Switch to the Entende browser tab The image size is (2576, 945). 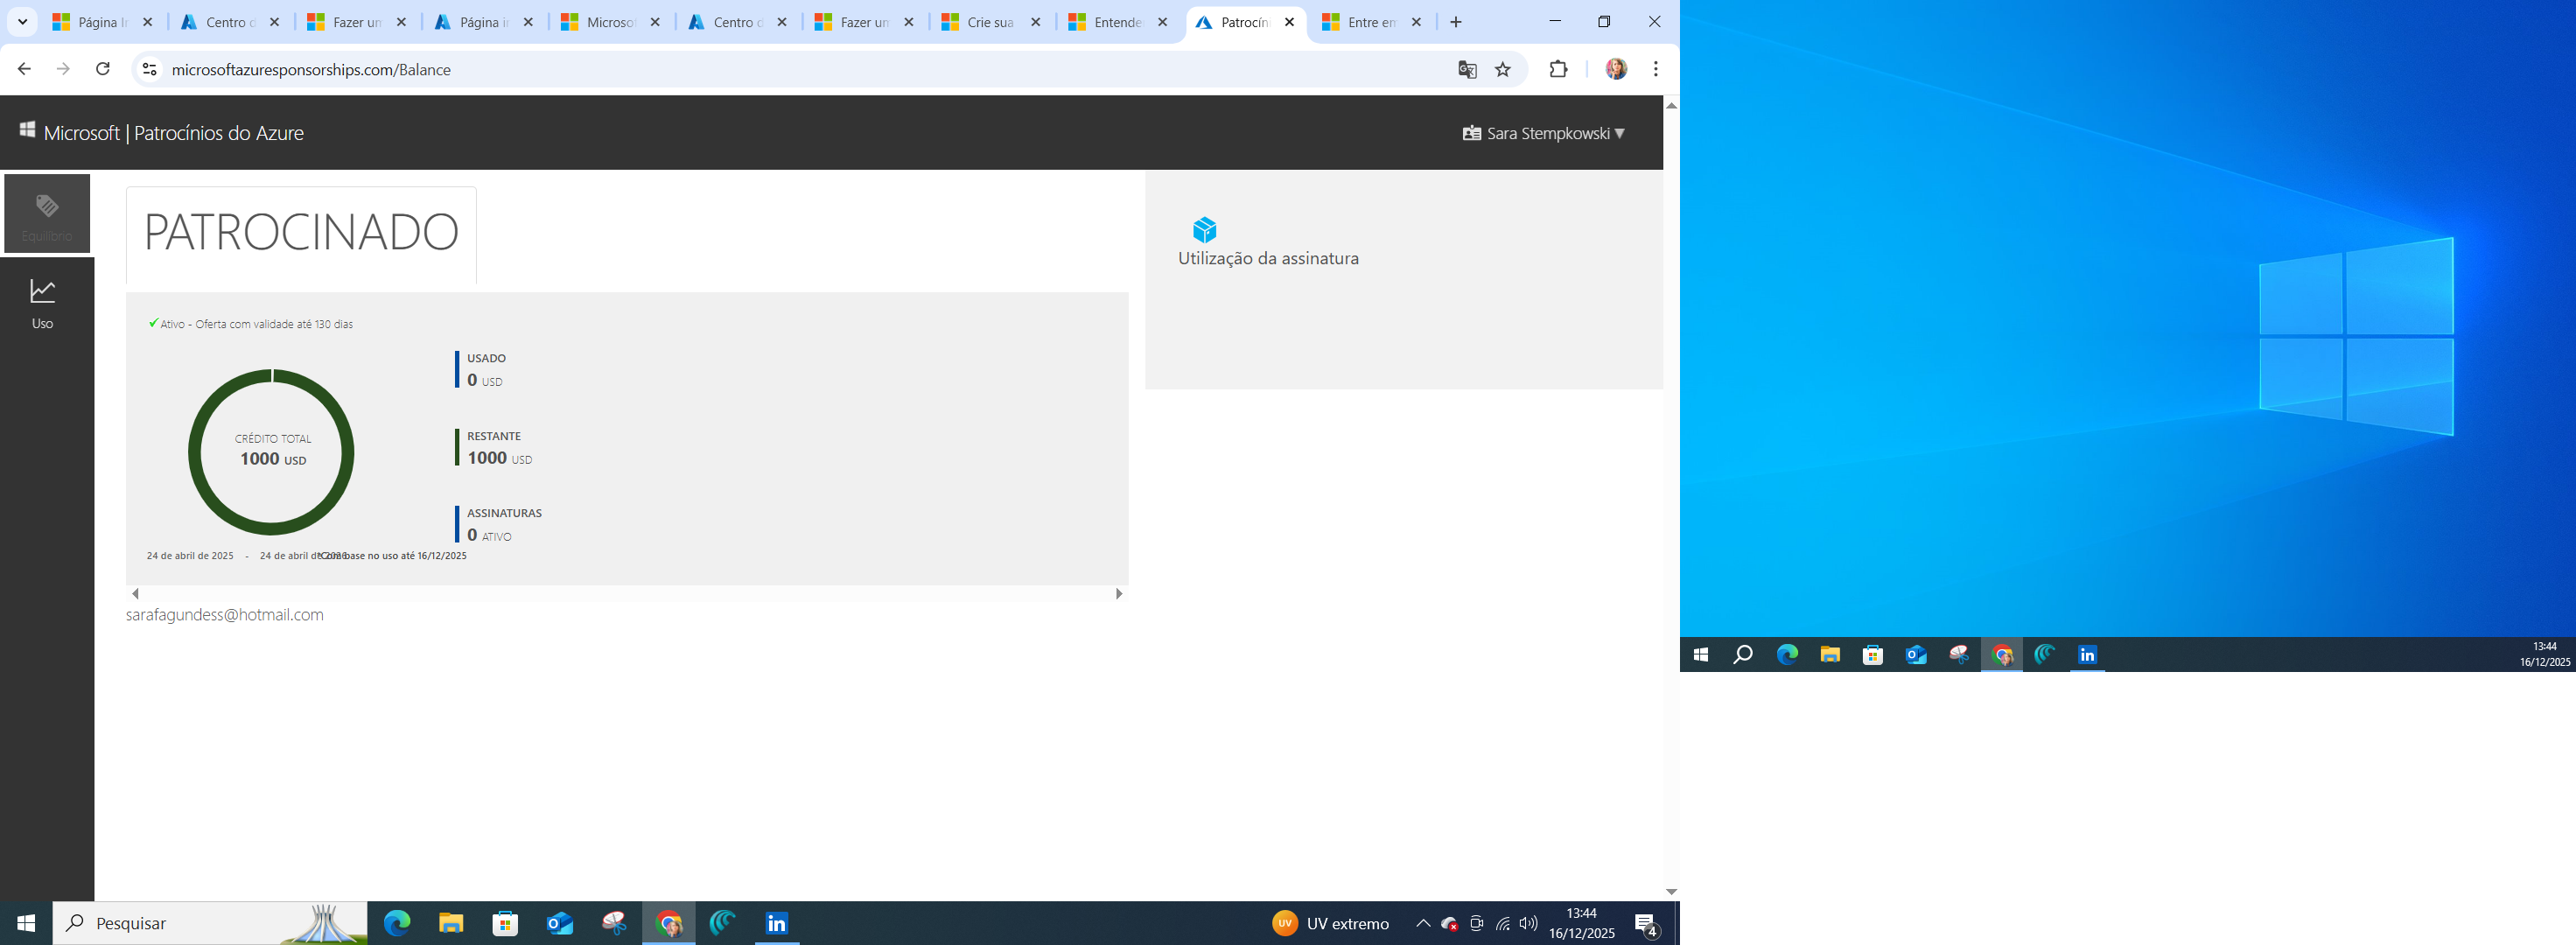(x=1118, y=22)
